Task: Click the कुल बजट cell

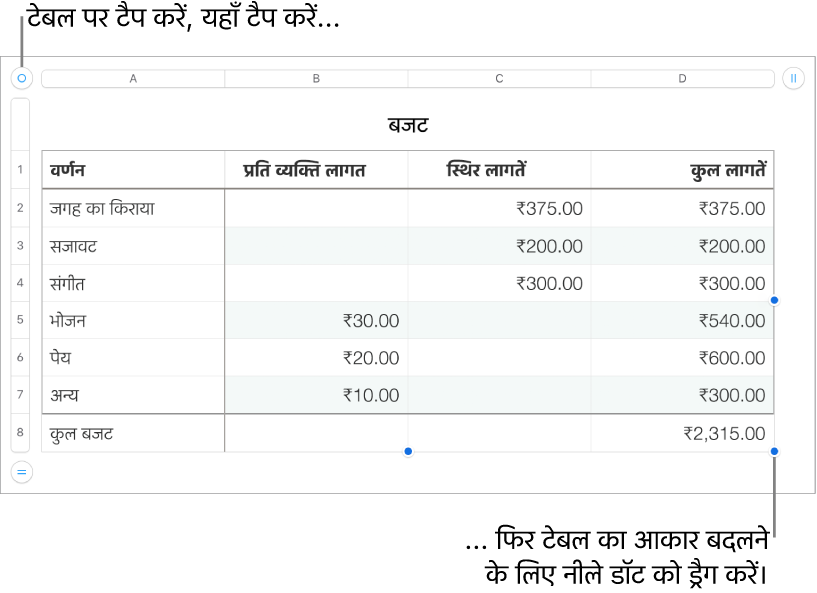Action: point(133,433)
